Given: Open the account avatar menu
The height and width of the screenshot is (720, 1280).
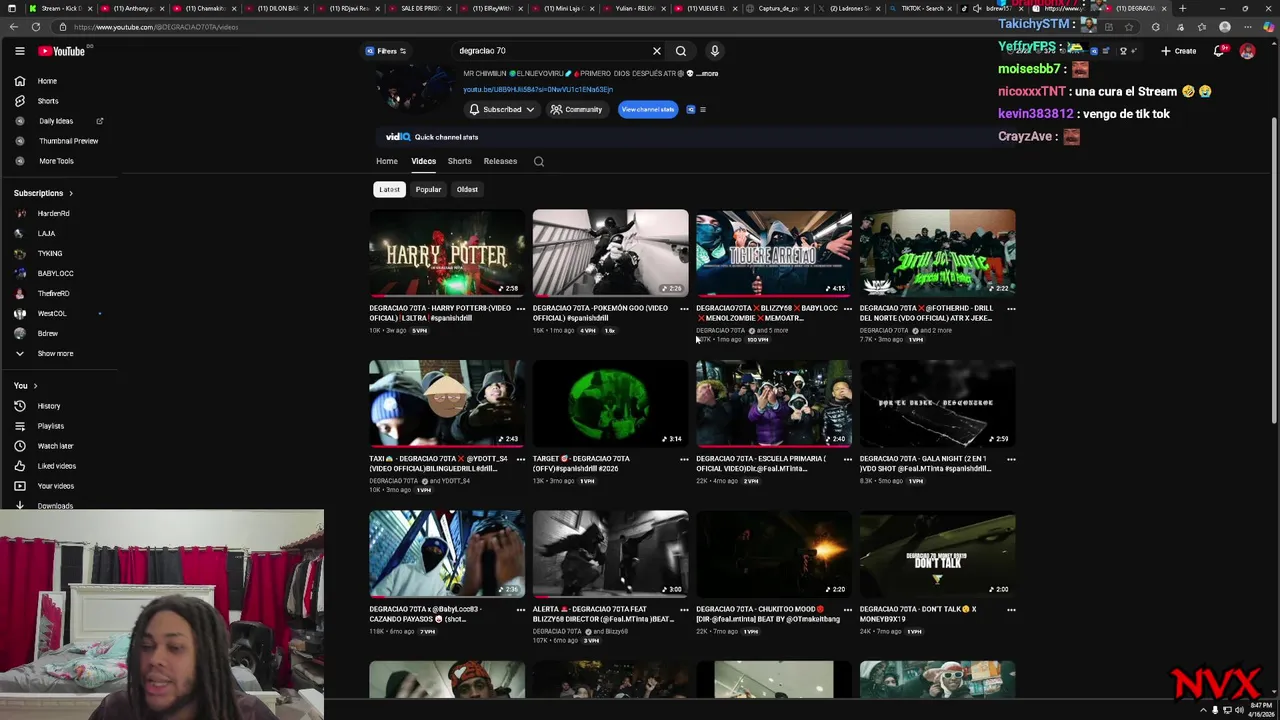Looking at the screenshot, I should tap(1247, 51).
